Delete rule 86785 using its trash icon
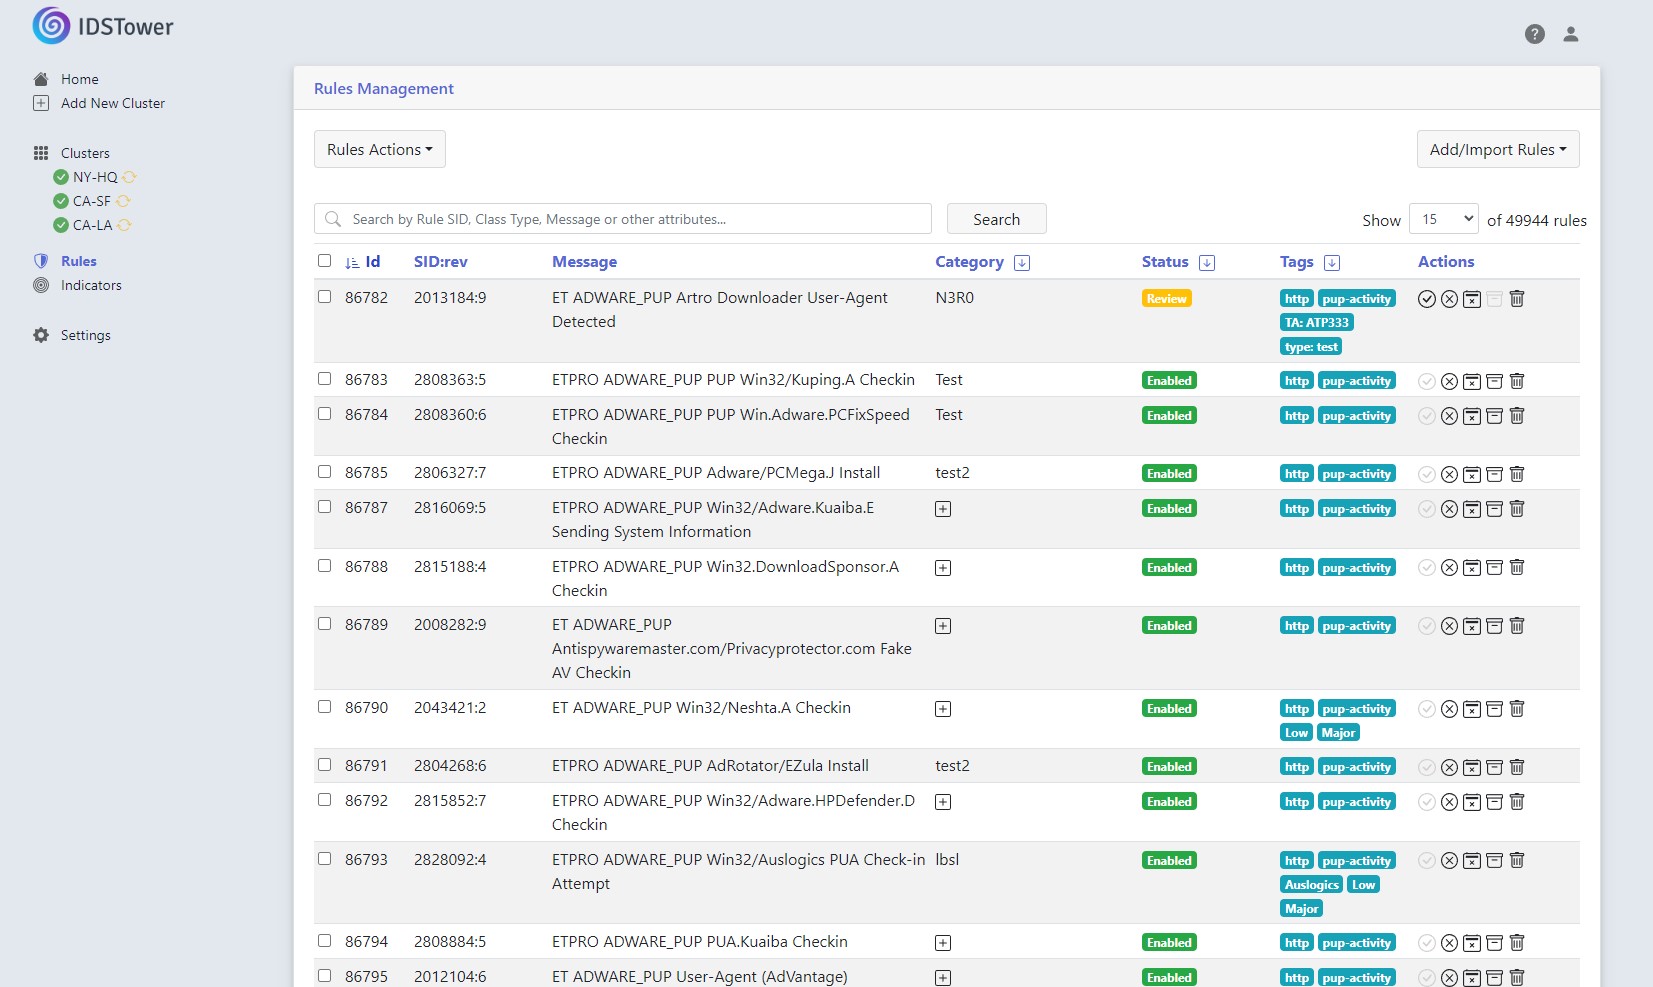Viewport: 1653px width, 987px height. pos(1517,474)
